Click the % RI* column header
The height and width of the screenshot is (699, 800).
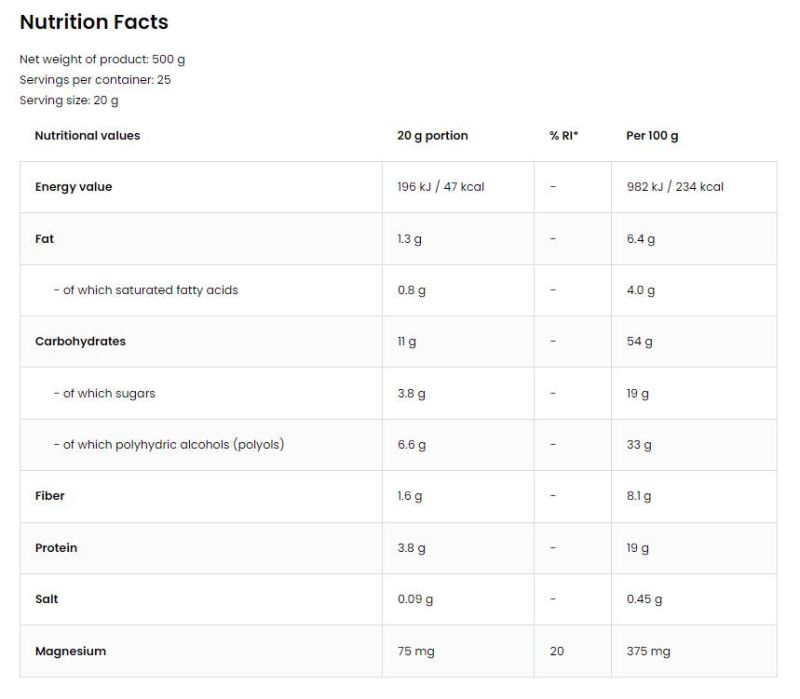564,135
